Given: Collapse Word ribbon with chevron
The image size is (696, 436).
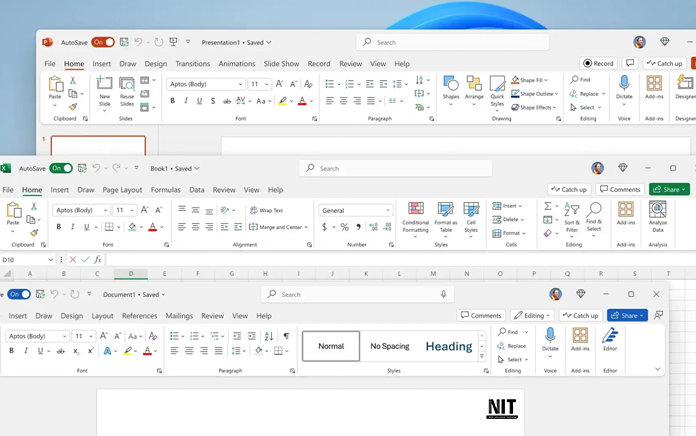Looking at the screenshot, I should 657,369.
